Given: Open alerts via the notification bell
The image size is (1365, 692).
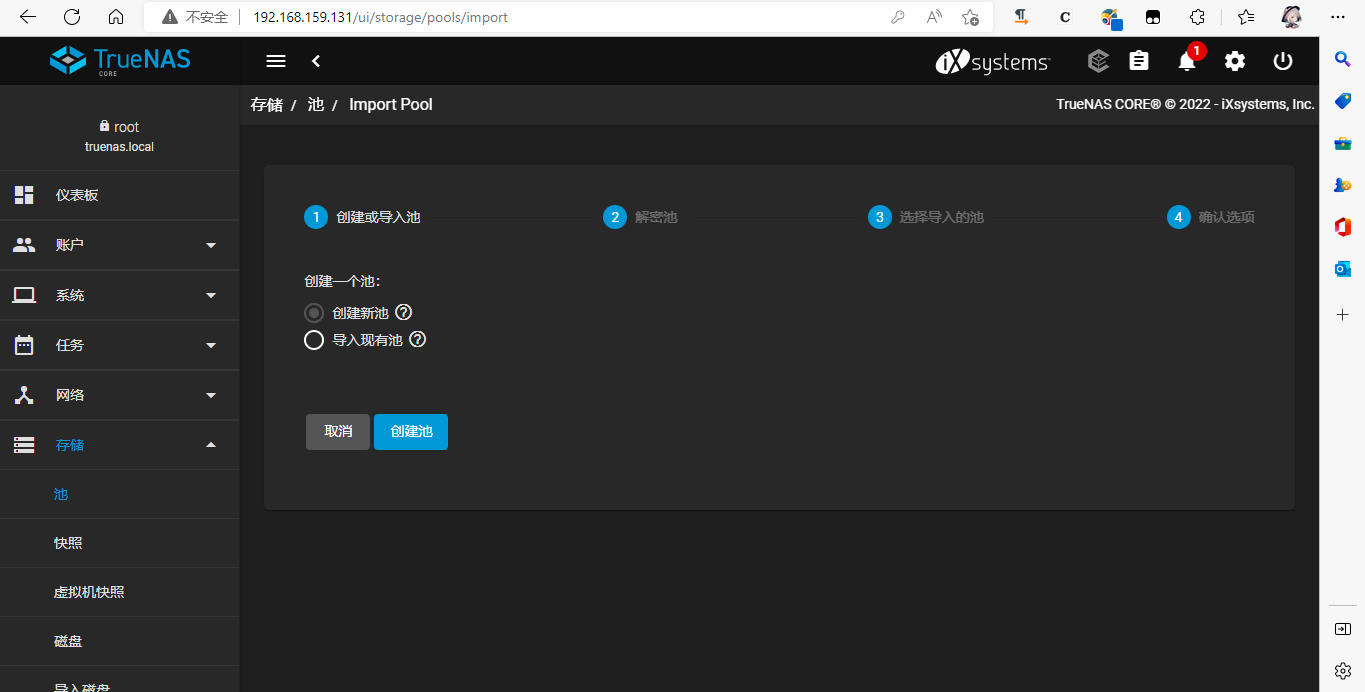Looking at the screenshot, I should 1187,61.
